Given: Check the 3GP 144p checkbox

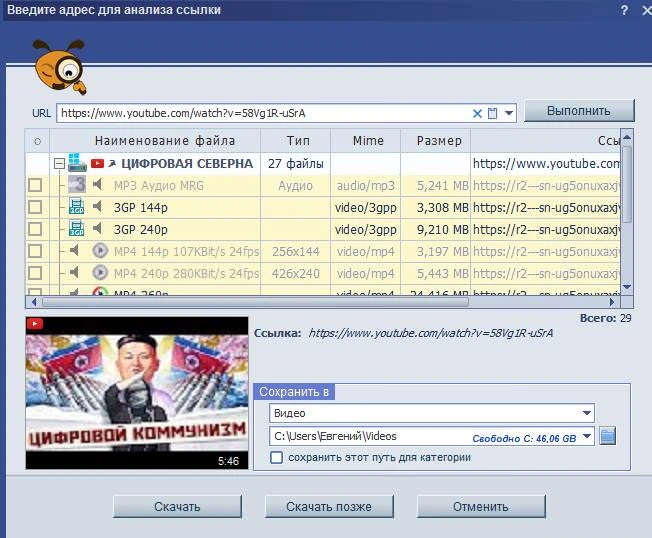Looking at the screenshot, I should [35, 207].
